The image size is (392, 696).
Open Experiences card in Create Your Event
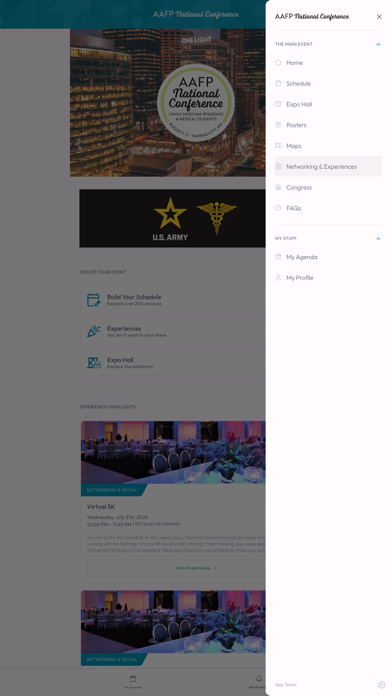pyautogui.click(x=173, y=332)
